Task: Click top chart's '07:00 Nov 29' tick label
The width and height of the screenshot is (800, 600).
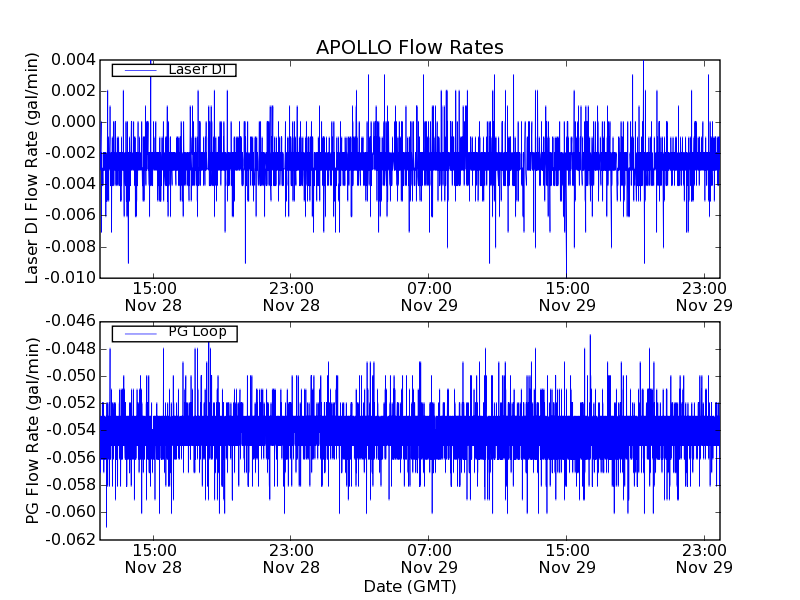Action: 429,297
